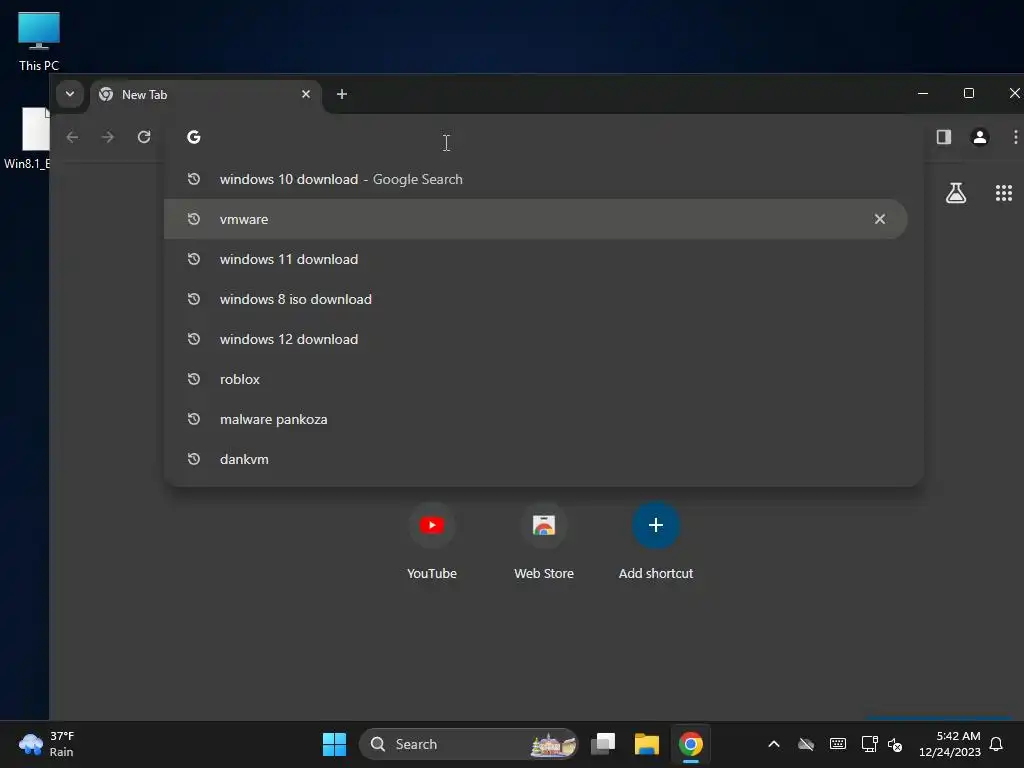Choose suggestion malware pankoza
The width and height of the screenshot is (1024, 768).
[536, 419]
